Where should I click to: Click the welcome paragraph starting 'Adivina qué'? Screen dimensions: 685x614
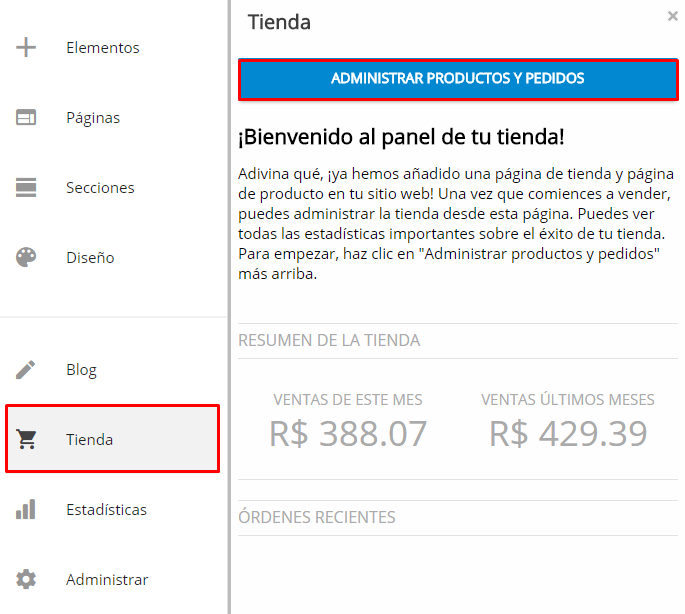click(x=456, y=224)
